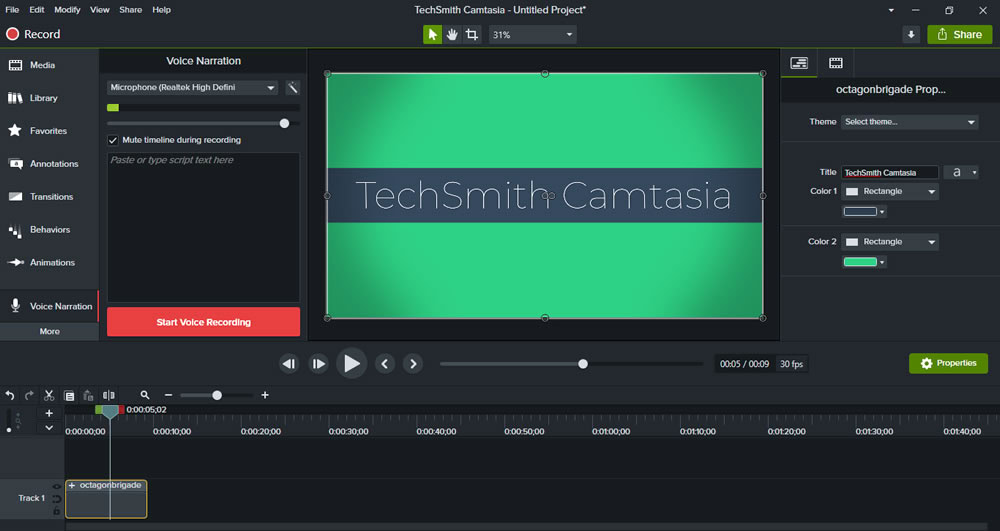Collapse tracks with chevron below add track
This screenshot has height=531, width=1000.
[49, 428]
